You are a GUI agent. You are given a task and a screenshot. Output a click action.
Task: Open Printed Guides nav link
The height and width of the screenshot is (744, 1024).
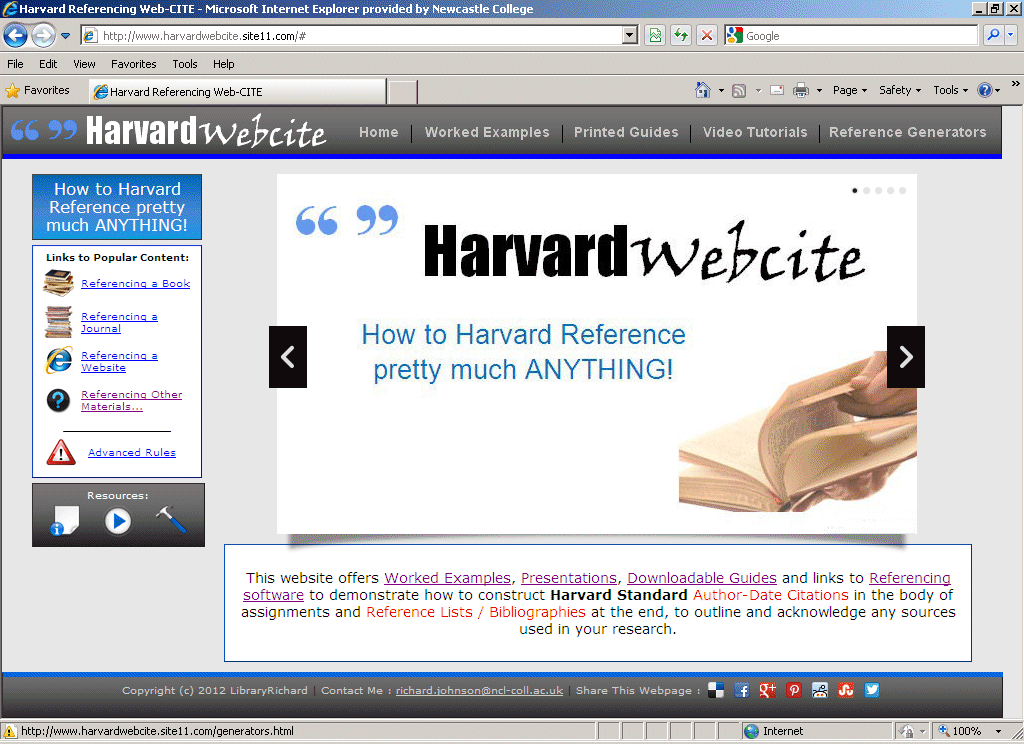click(626, 132)
